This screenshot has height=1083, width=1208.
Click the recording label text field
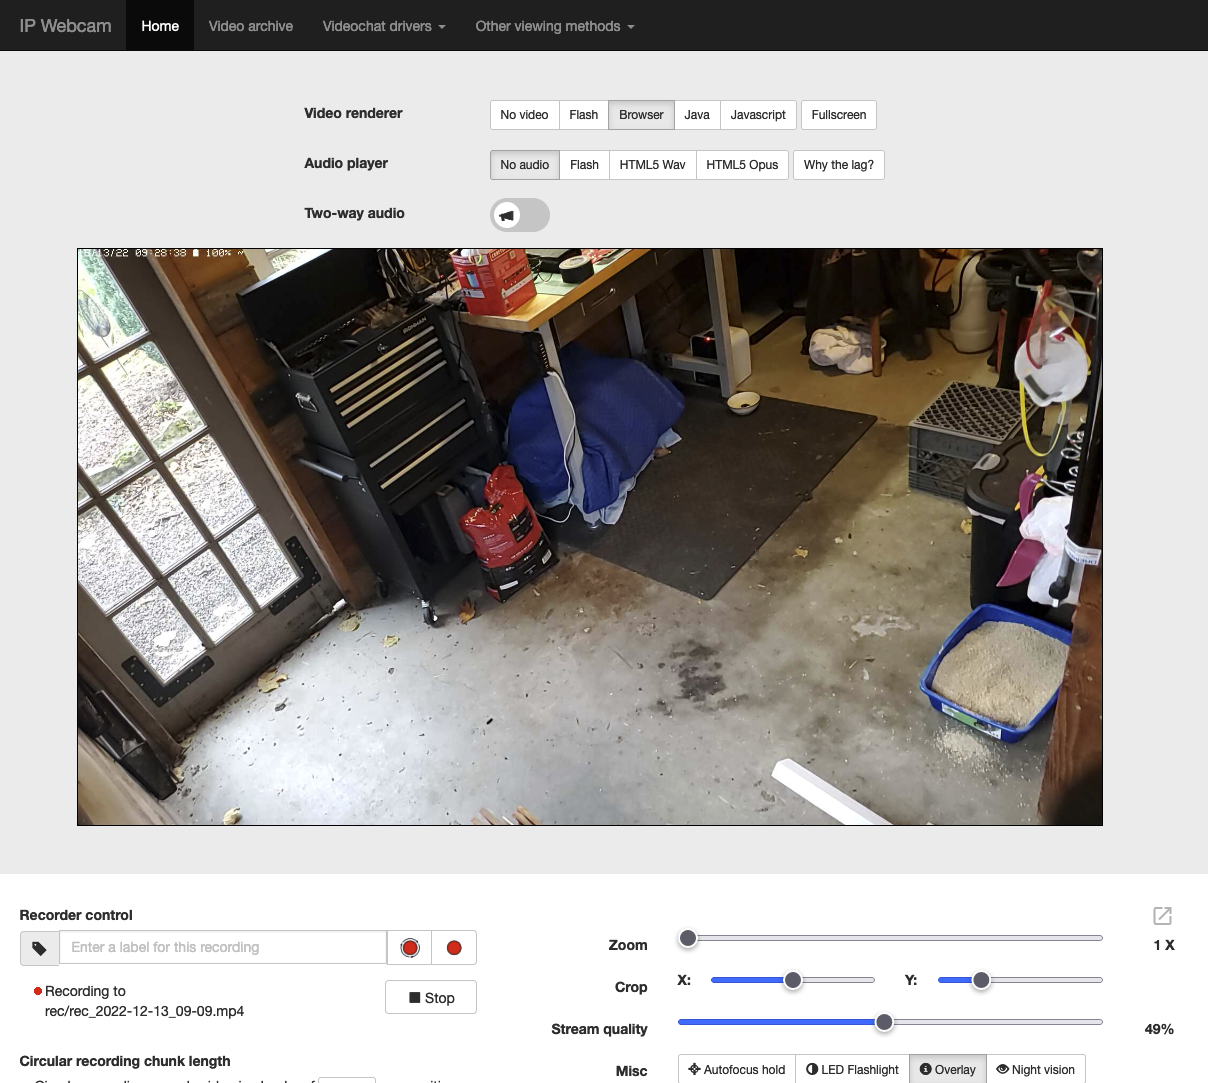point(223,948)
